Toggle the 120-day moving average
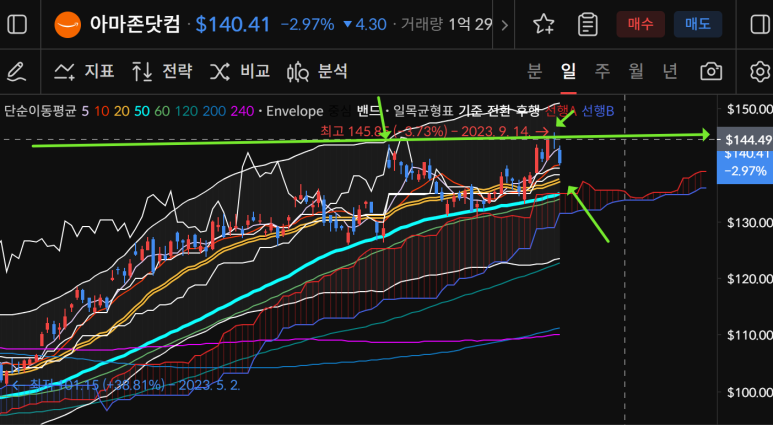 pyautogui.click(x=185, y=111)
